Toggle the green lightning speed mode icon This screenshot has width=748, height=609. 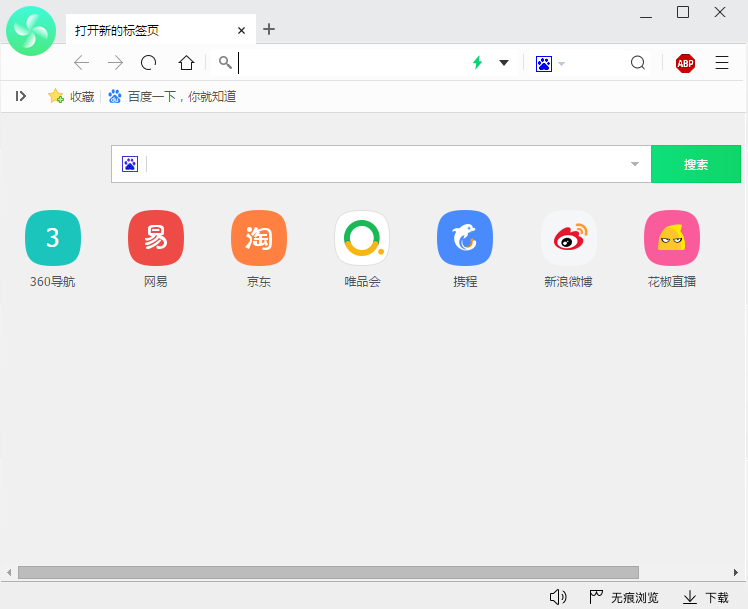click(x=478, y=62)
